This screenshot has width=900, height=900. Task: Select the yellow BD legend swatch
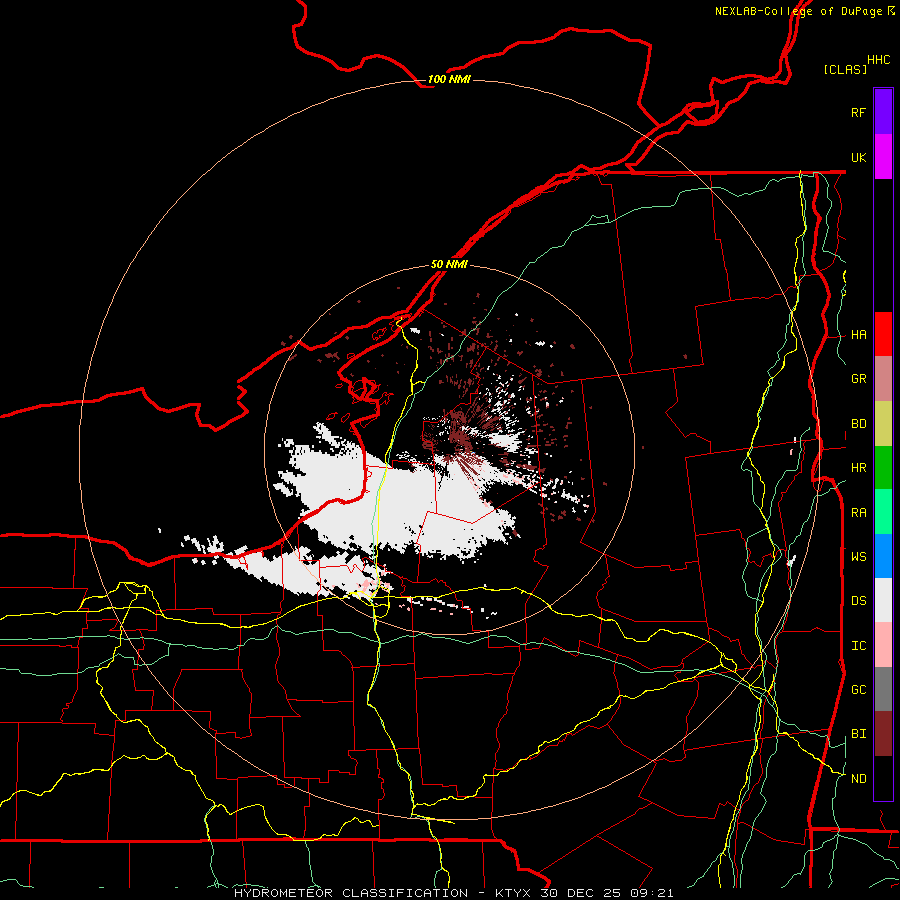(883, 424)
